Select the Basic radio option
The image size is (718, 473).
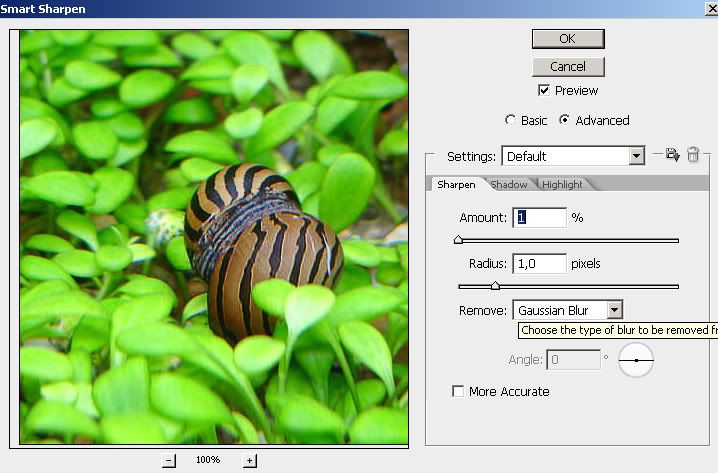[x=512, y=120]
